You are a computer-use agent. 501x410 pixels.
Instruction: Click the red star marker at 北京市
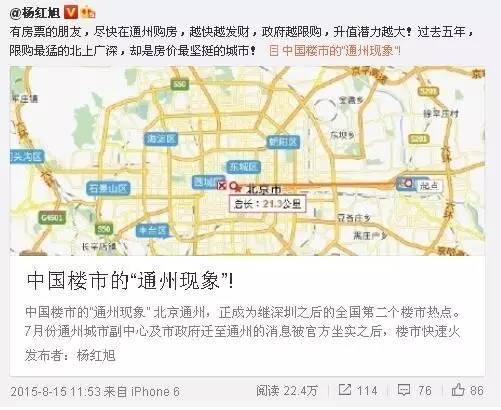pos(237,188)
